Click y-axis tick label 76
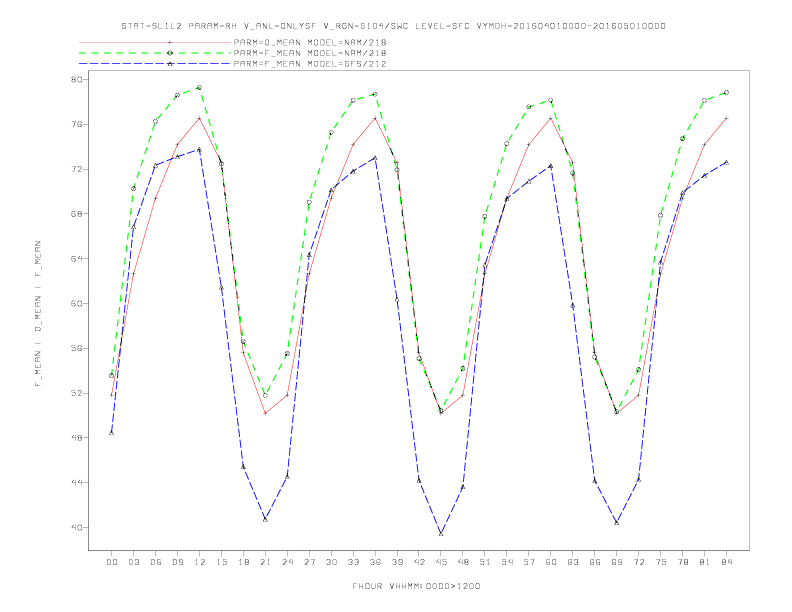 [x=76, y=124]
